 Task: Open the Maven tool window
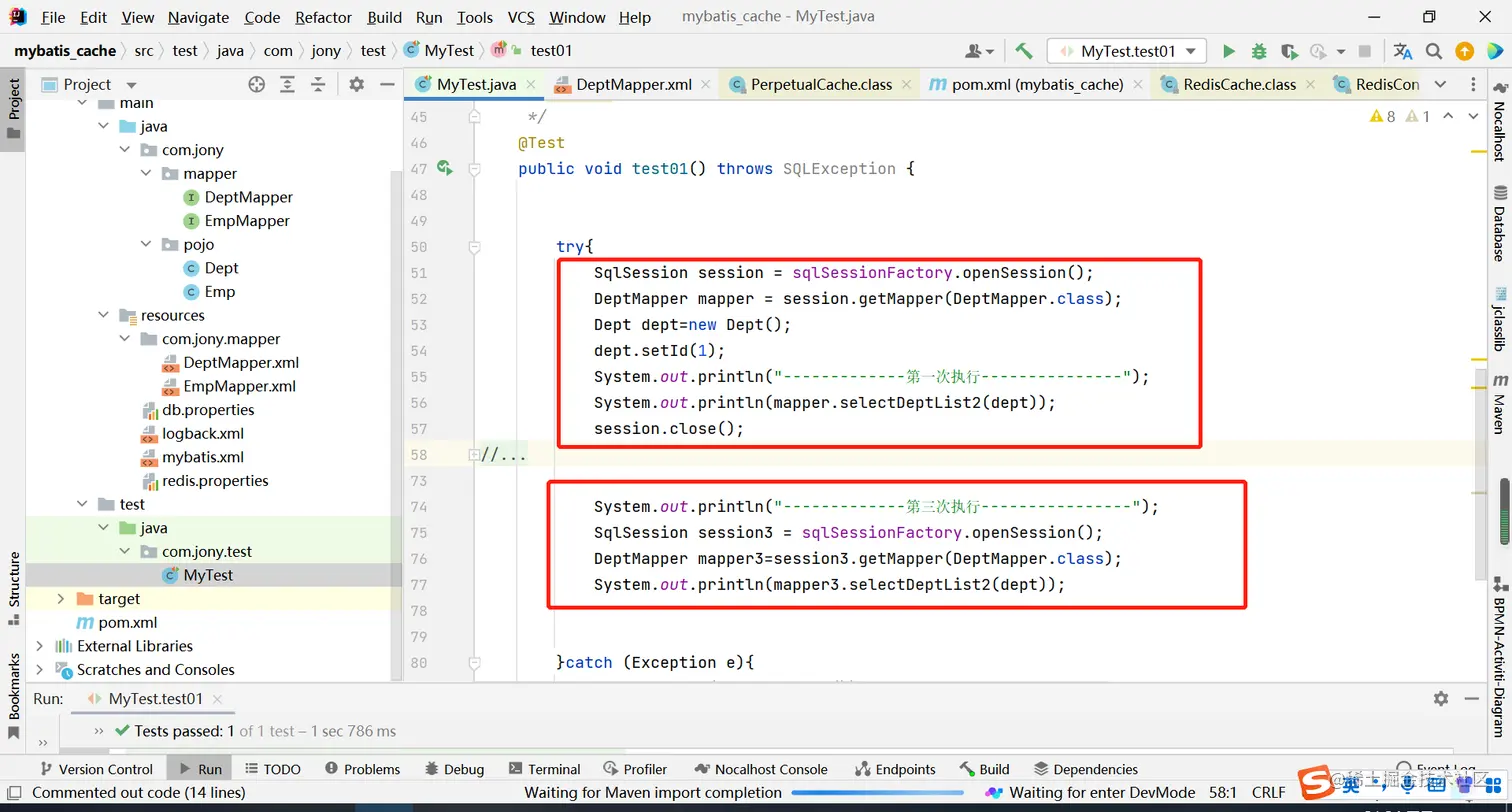(x=1499, y=403)
